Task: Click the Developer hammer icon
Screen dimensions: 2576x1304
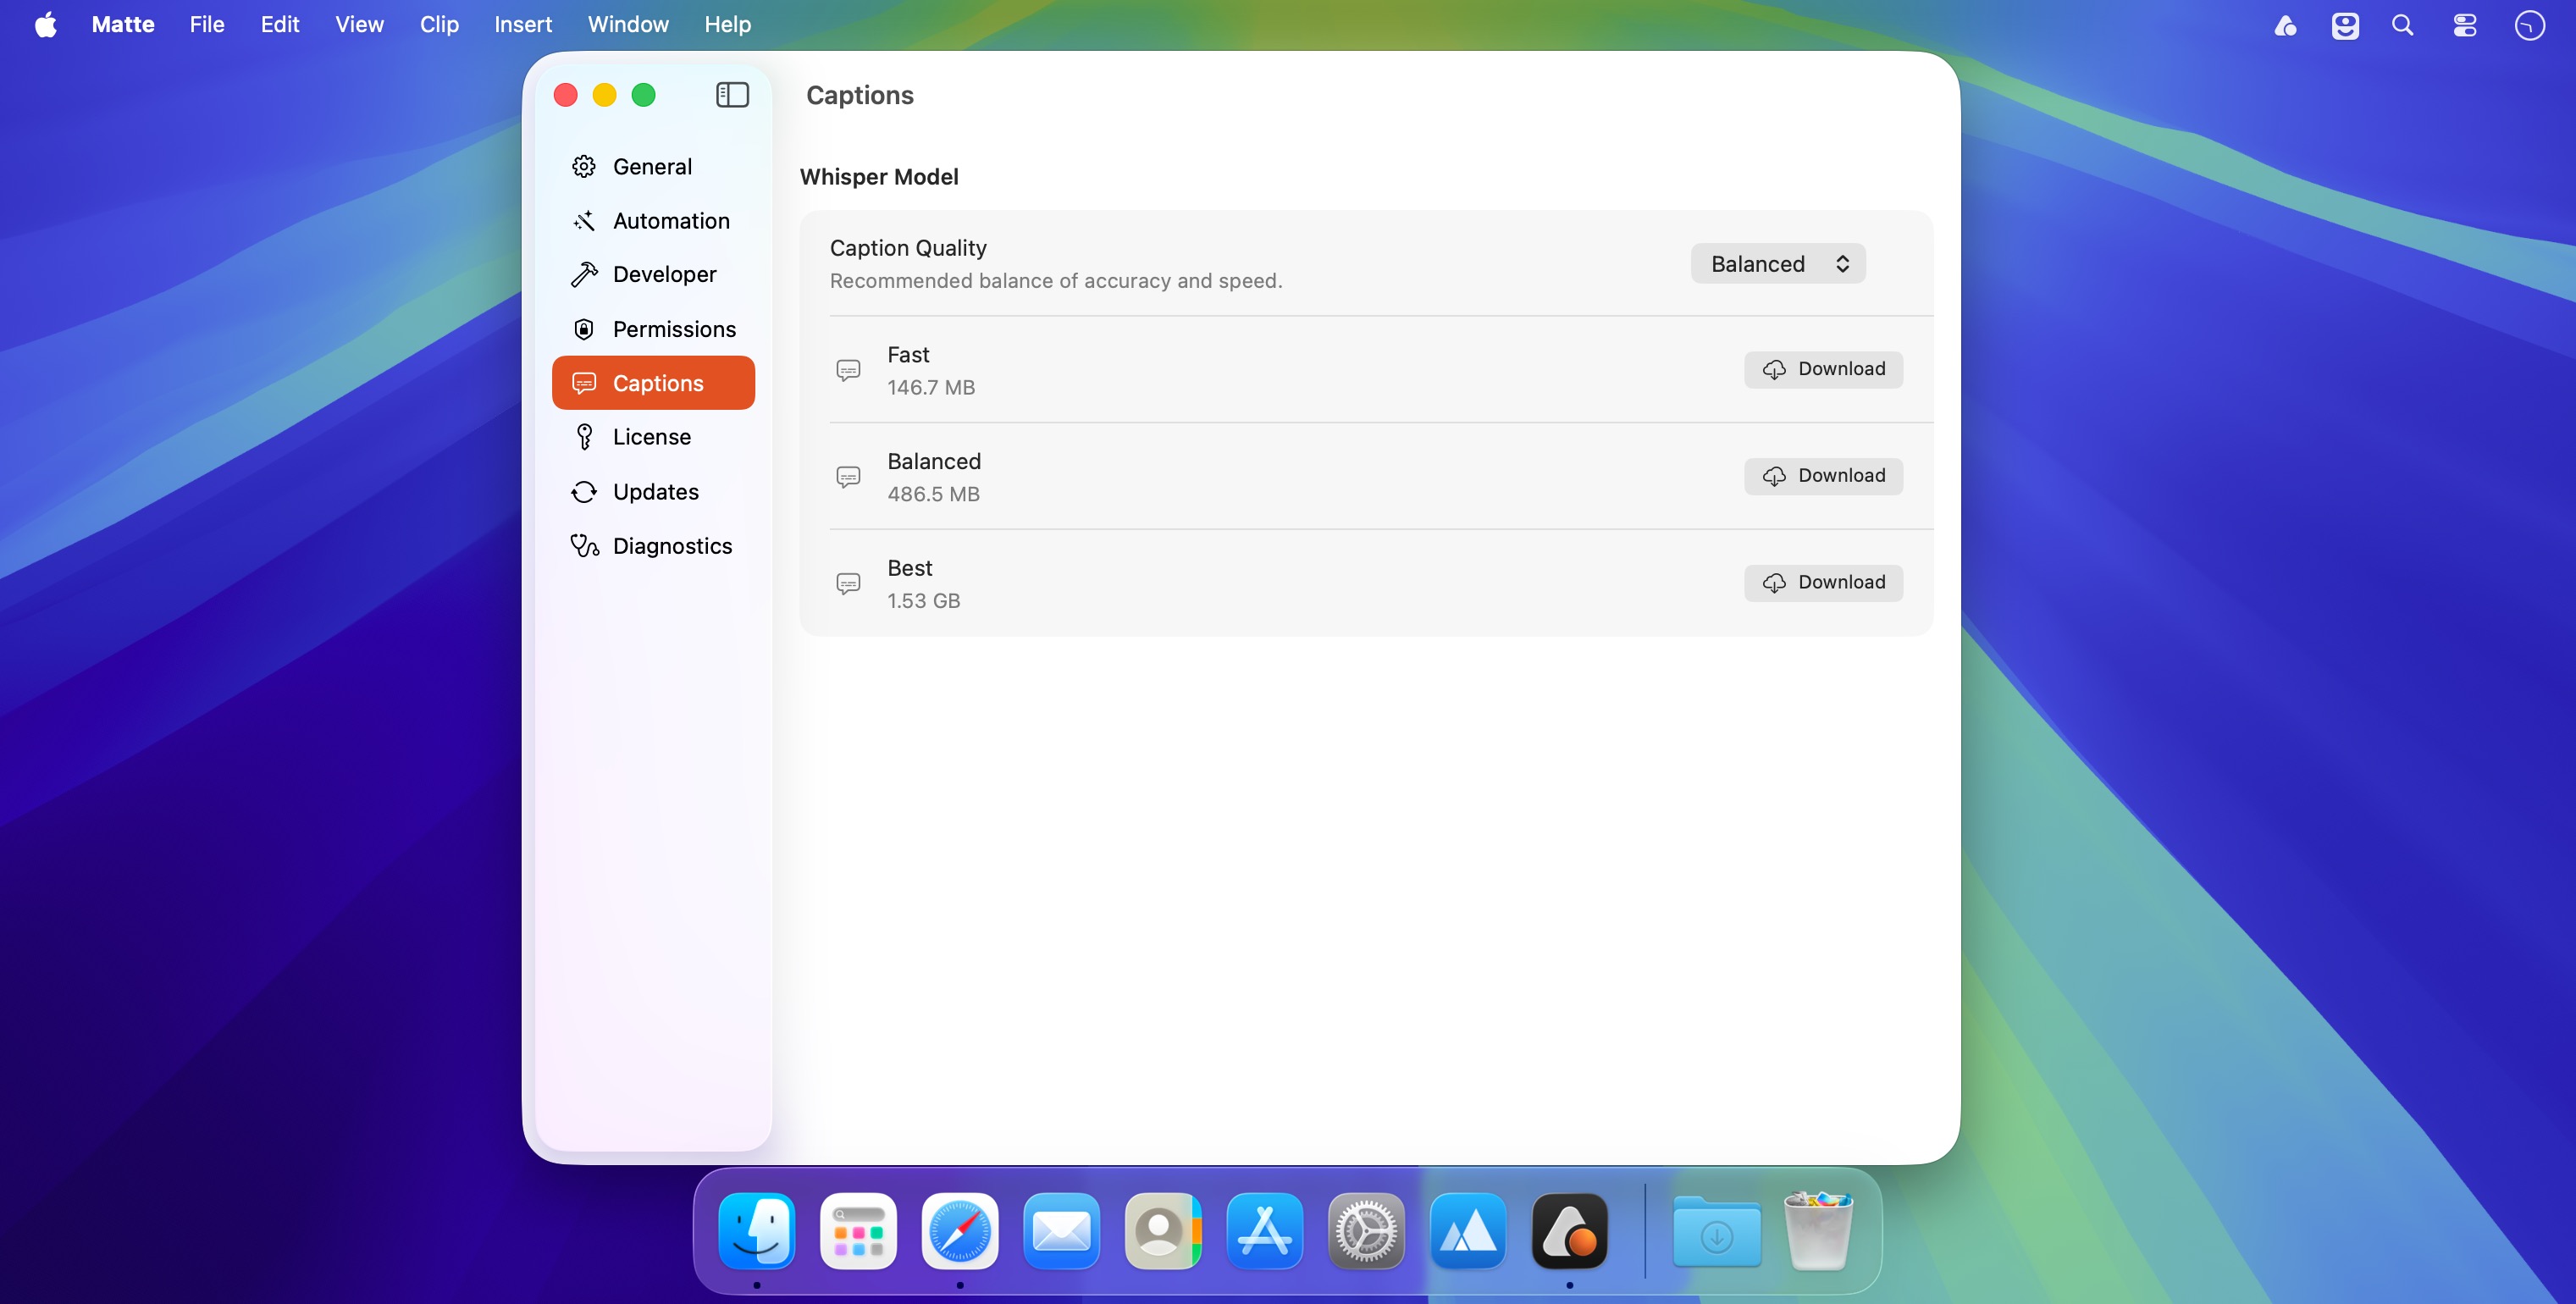Action: tap(584, 274)
